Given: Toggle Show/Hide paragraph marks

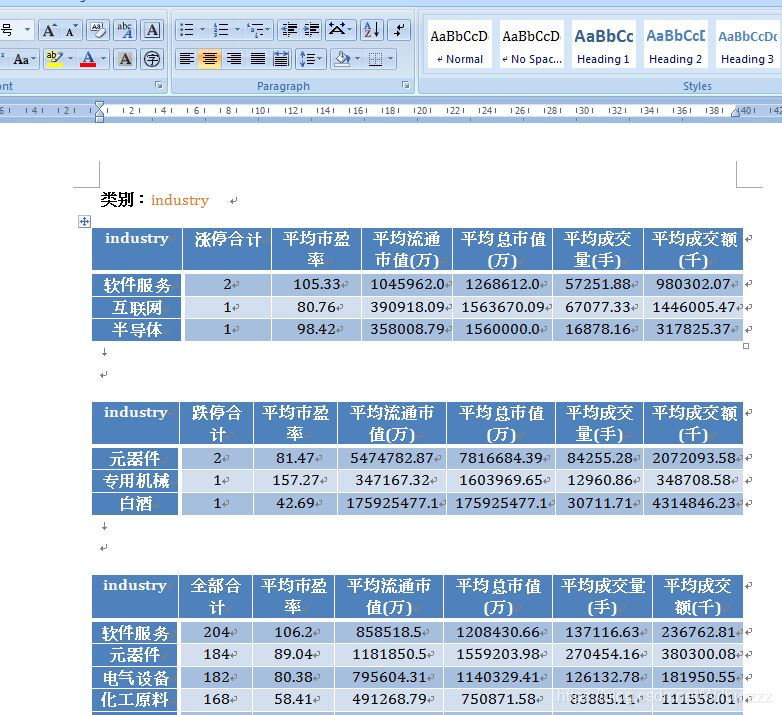Looking at the screenshot, I should tap(399, 30).
